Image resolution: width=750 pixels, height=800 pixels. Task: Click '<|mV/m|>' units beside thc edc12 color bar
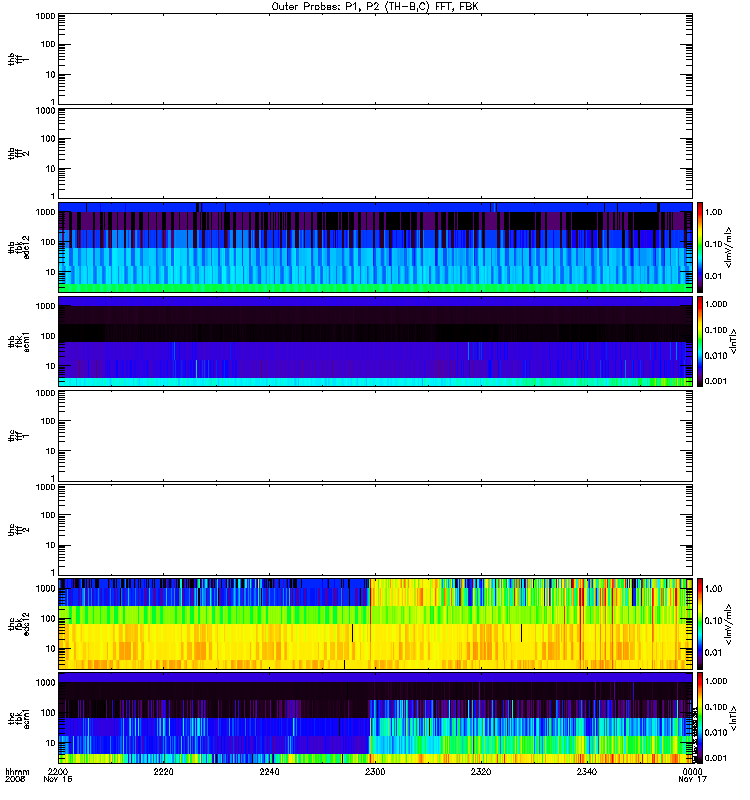pyautogui.click(x=729, y=624)
